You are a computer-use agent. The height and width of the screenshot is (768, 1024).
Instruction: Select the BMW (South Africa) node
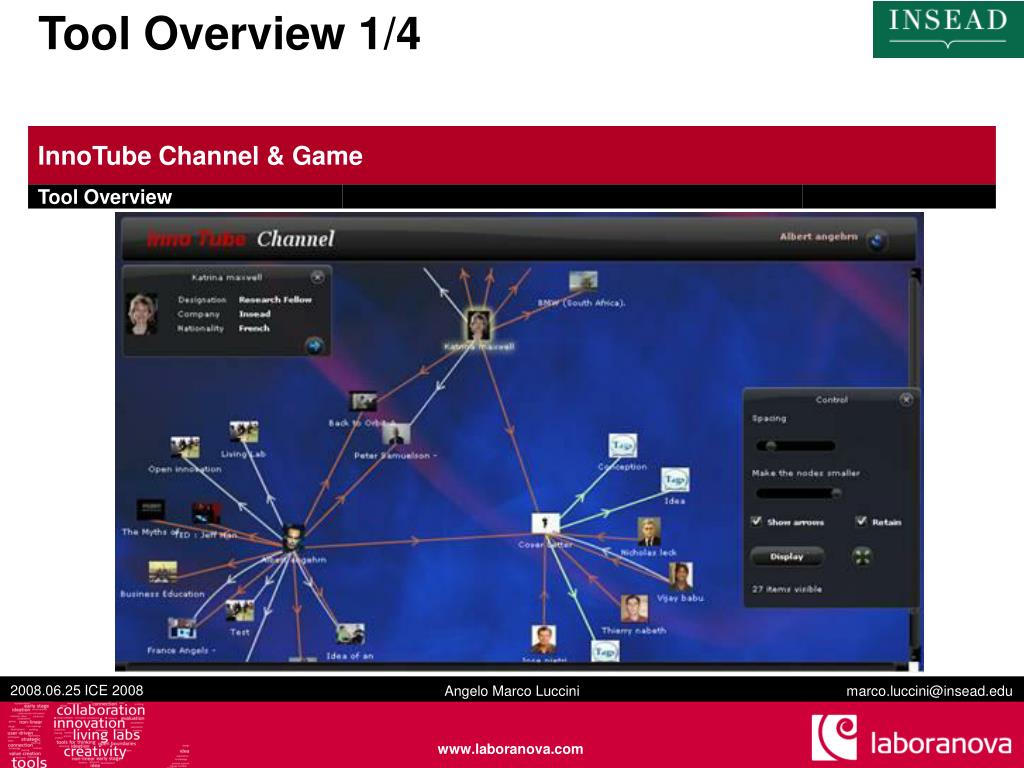pos(583,281)
